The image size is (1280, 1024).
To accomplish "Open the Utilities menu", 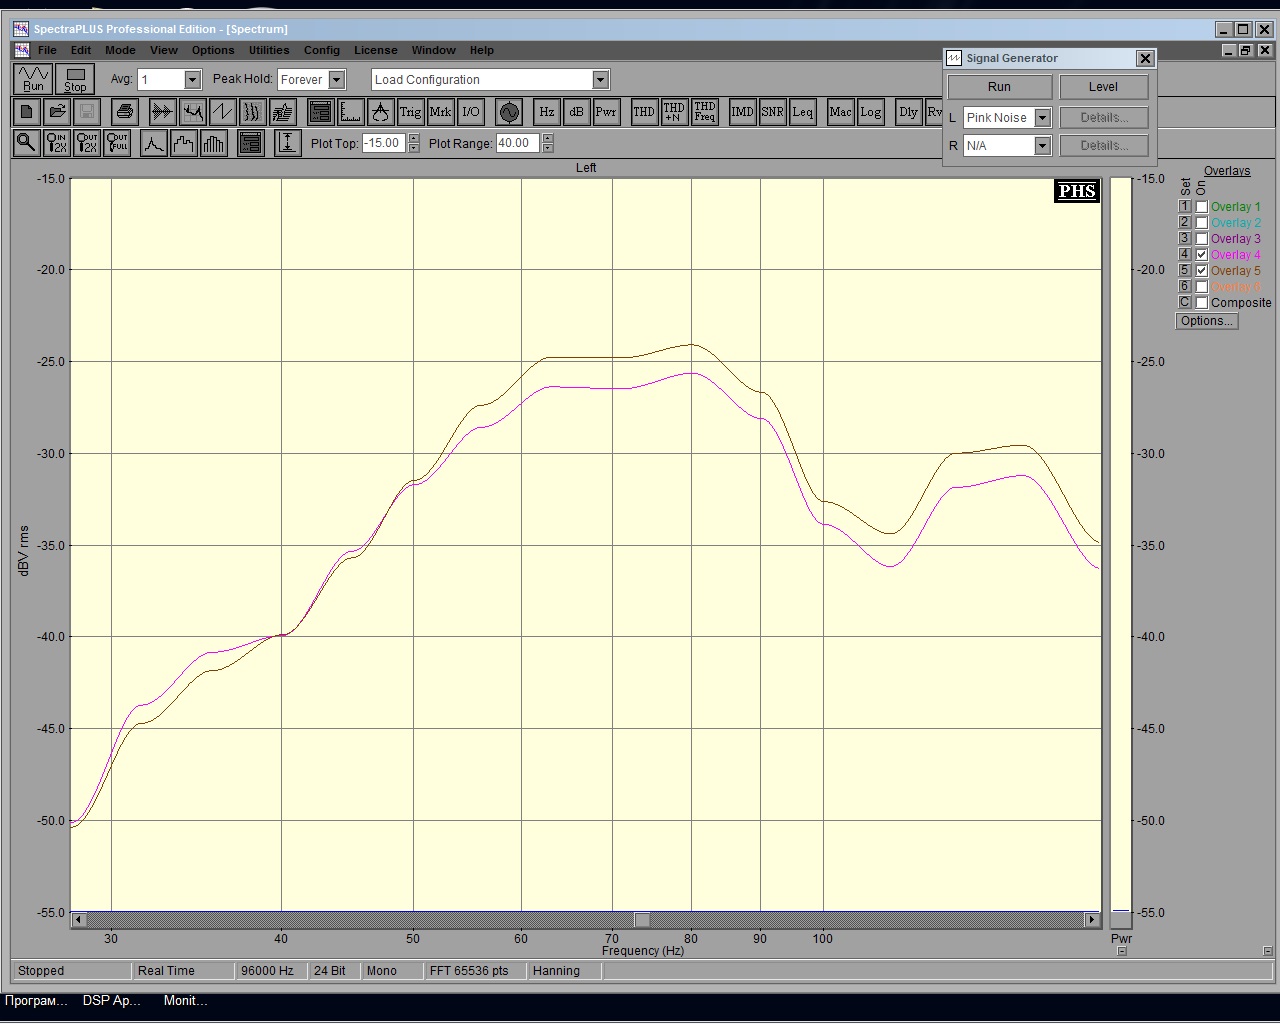I will pos(269,50).
